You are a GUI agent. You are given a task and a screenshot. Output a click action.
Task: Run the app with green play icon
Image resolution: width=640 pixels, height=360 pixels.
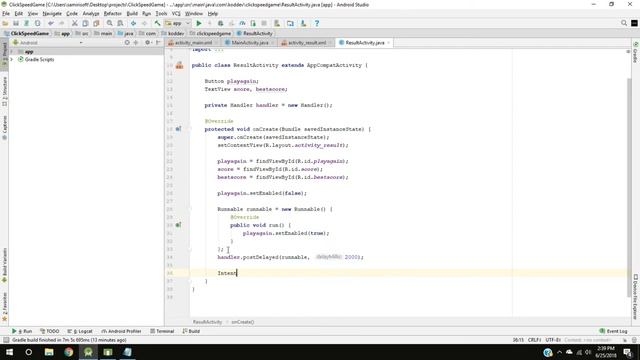[199, 23]
